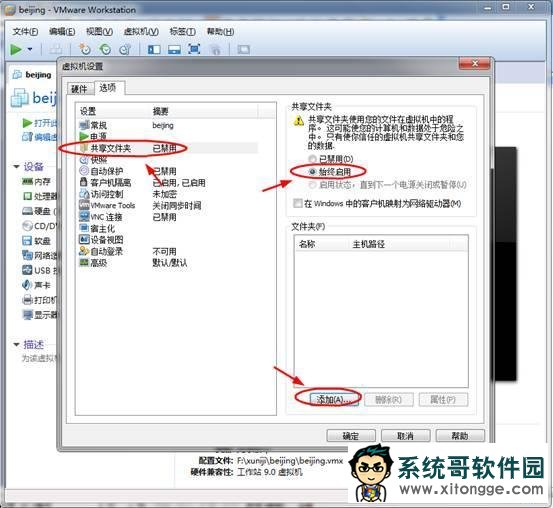Click the 设置 column header
Screen dimensions: 553x508
tap(114, 111)
